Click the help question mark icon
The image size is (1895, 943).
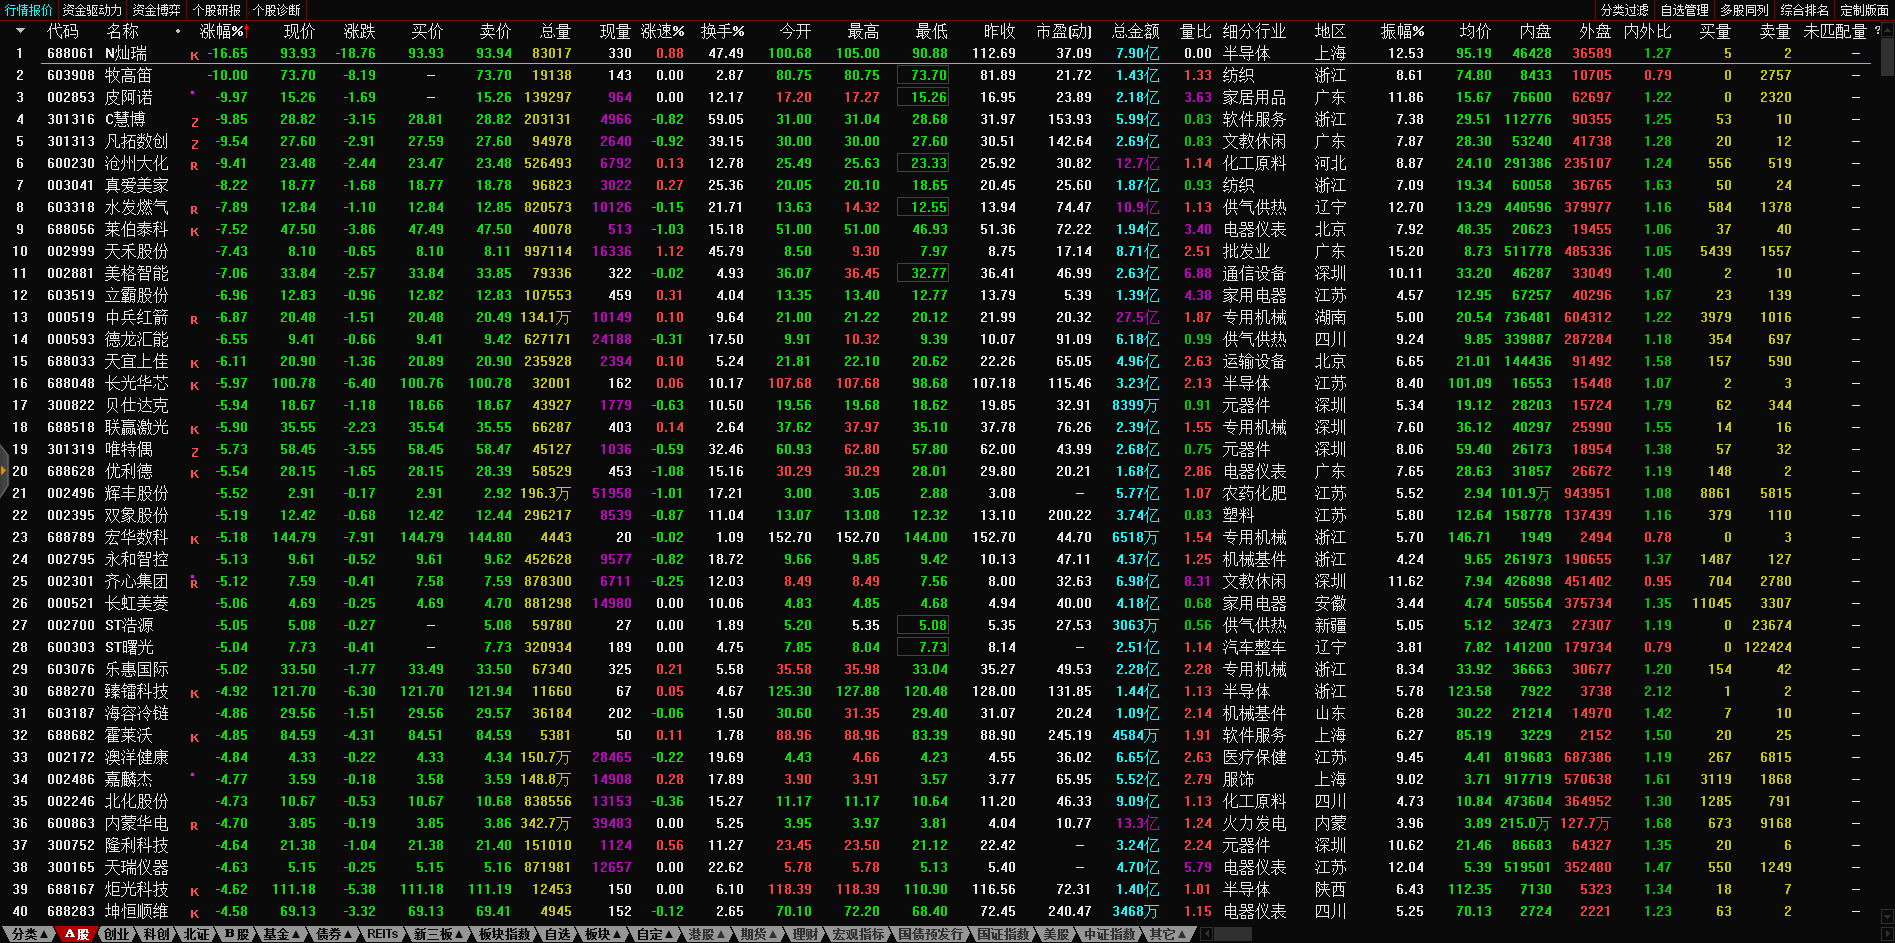(1877, 31)
